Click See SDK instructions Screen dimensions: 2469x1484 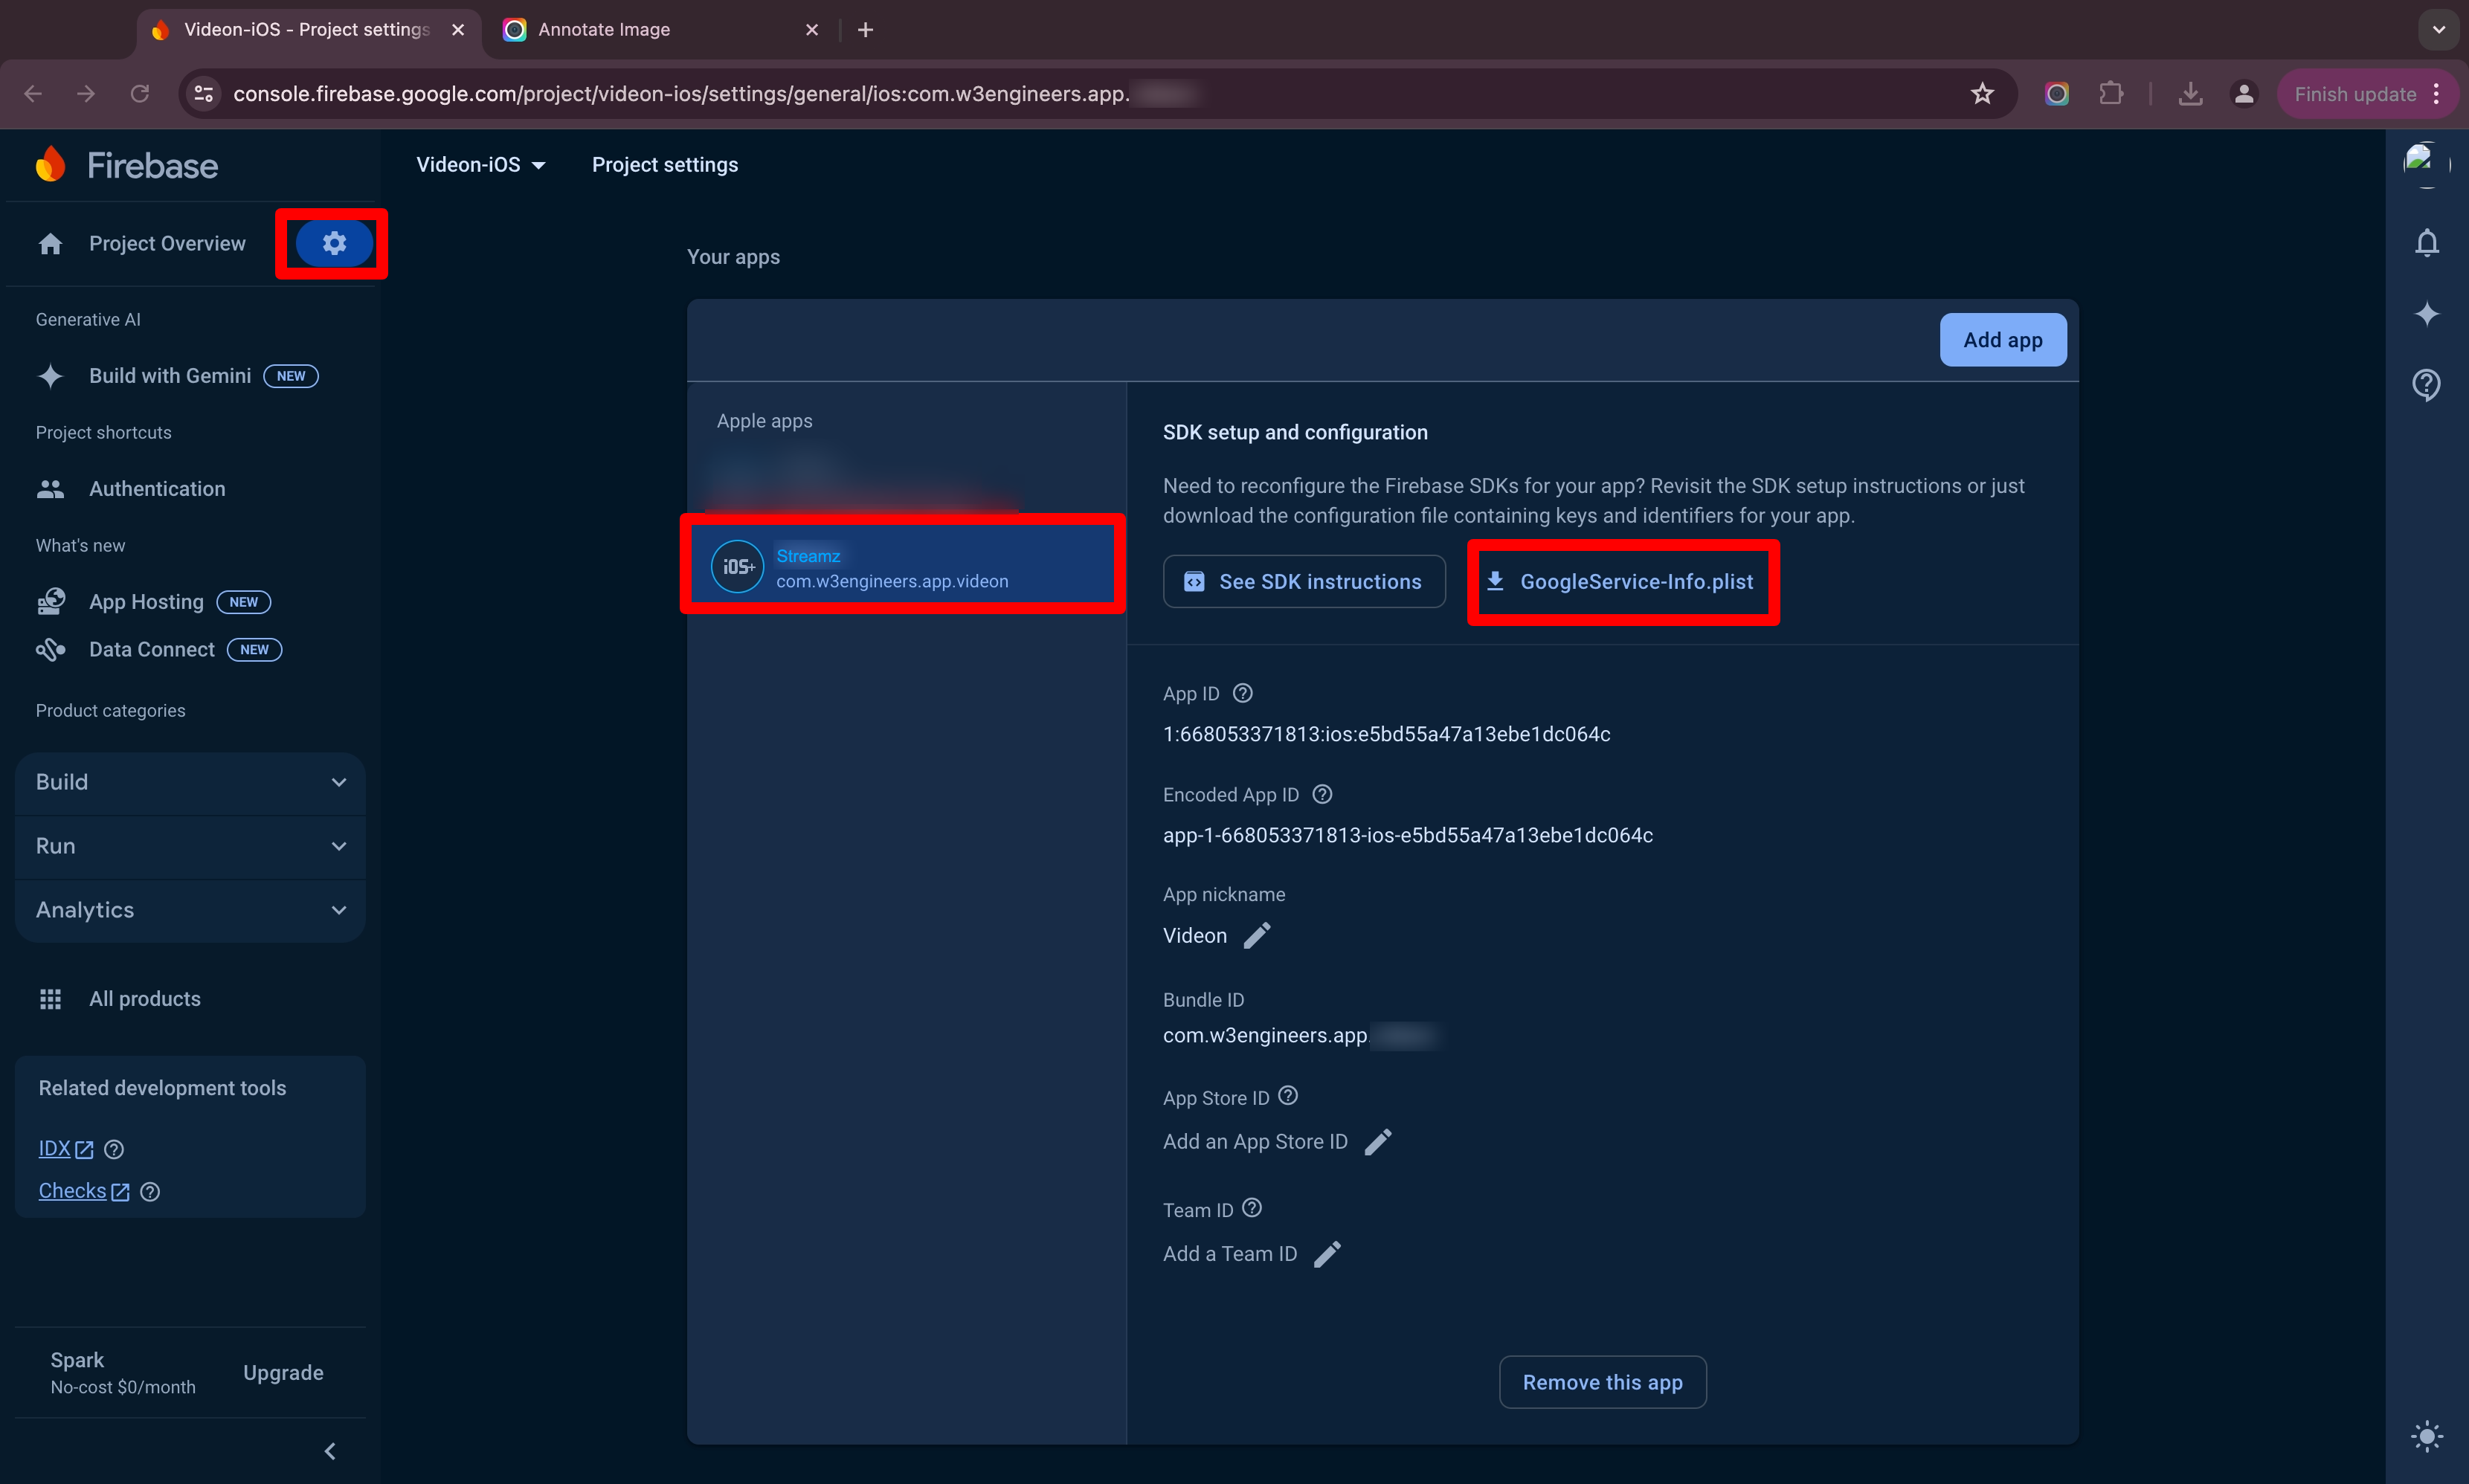1304,582
